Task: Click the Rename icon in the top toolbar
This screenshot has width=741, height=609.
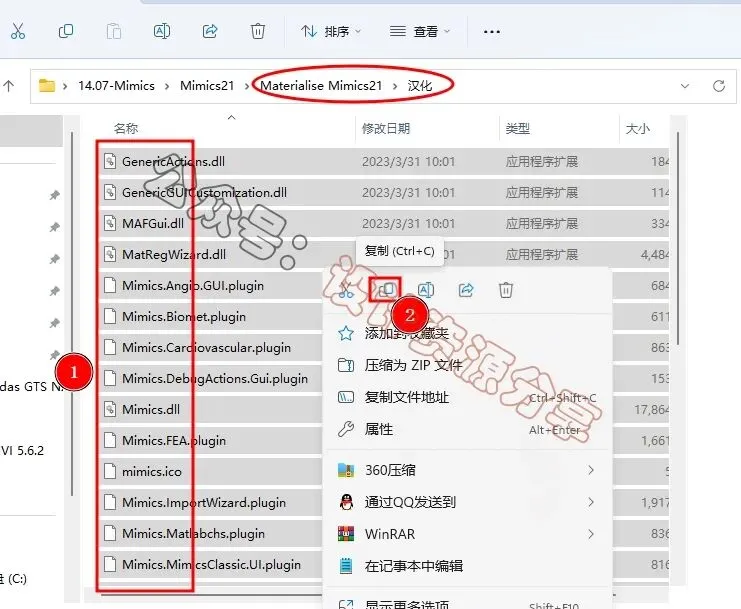Action: coord(162,32)
